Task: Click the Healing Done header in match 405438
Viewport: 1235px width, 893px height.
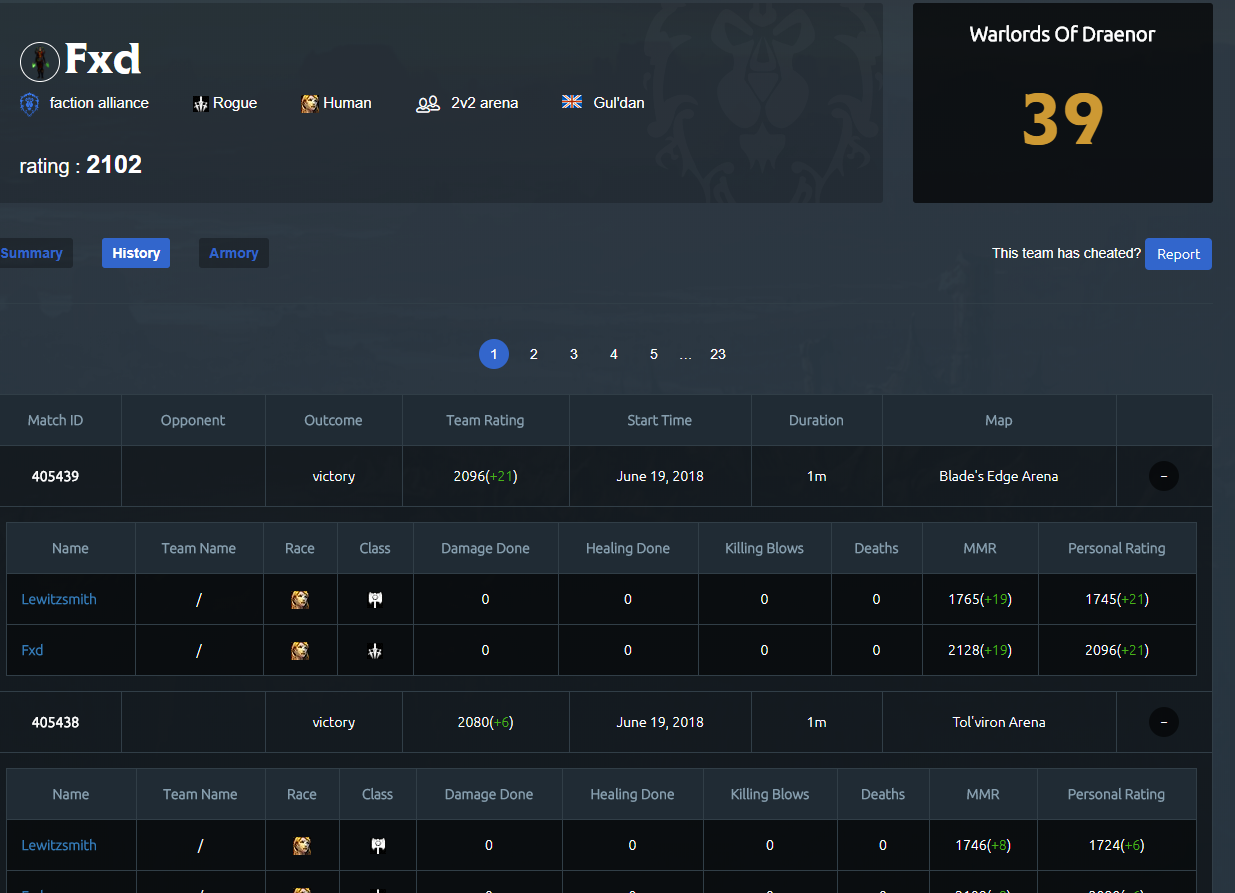Action: pyautogui.click(x=632, y=794)
